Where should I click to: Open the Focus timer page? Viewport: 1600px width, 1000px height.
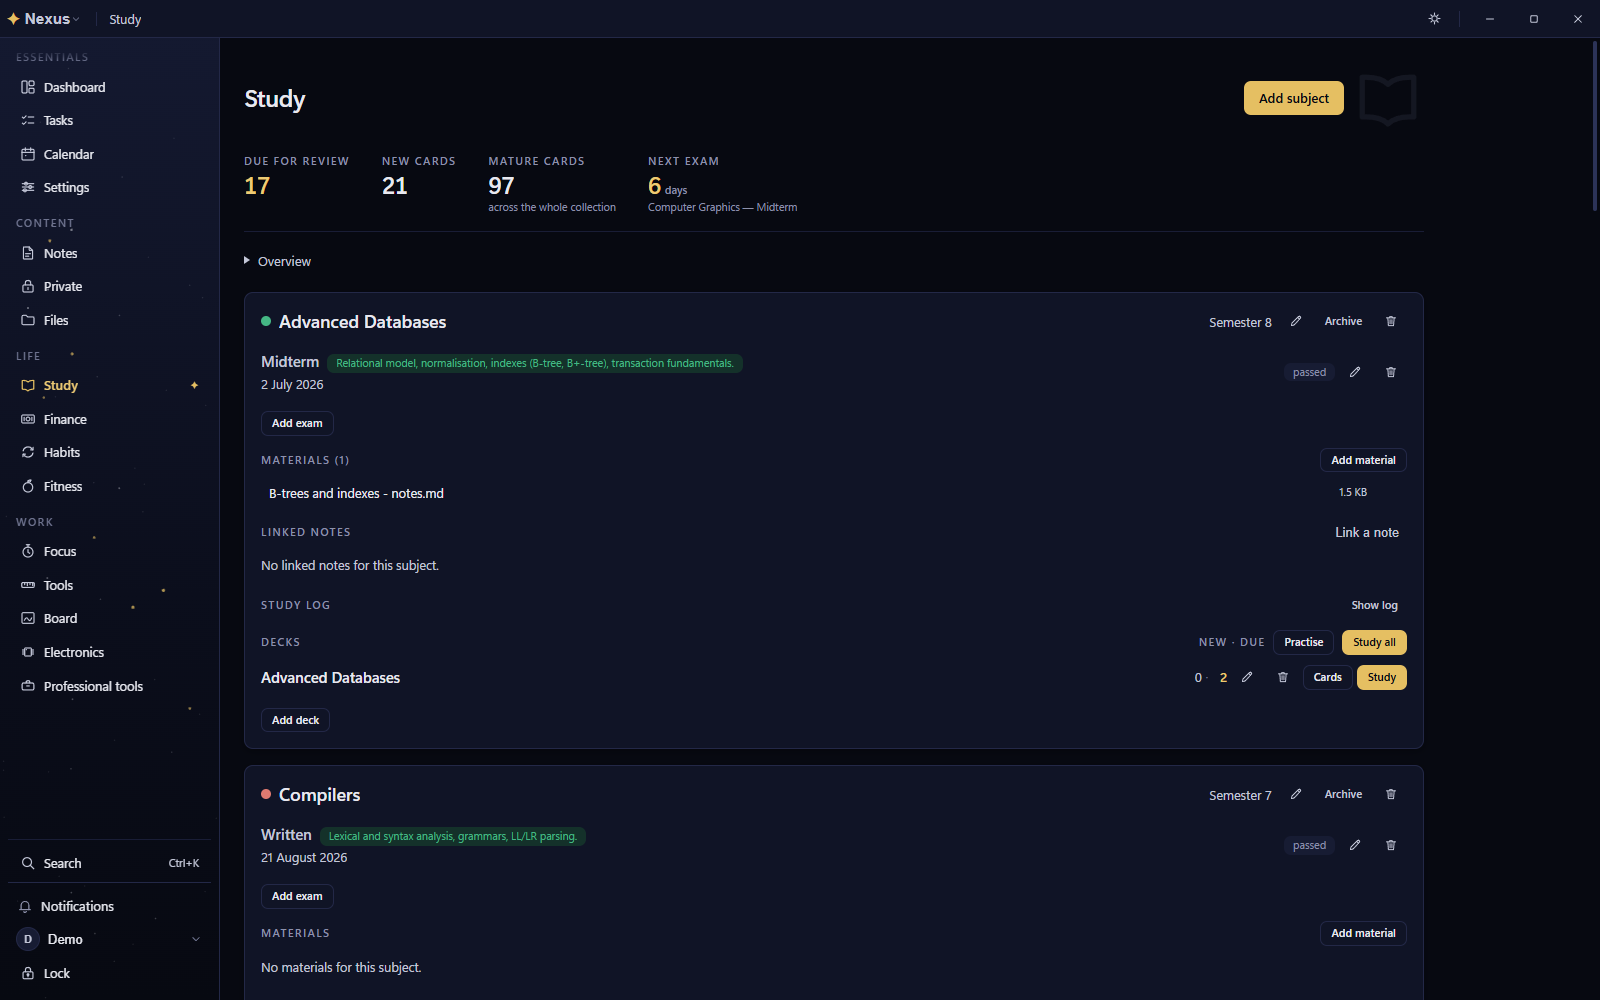[110, 552]
